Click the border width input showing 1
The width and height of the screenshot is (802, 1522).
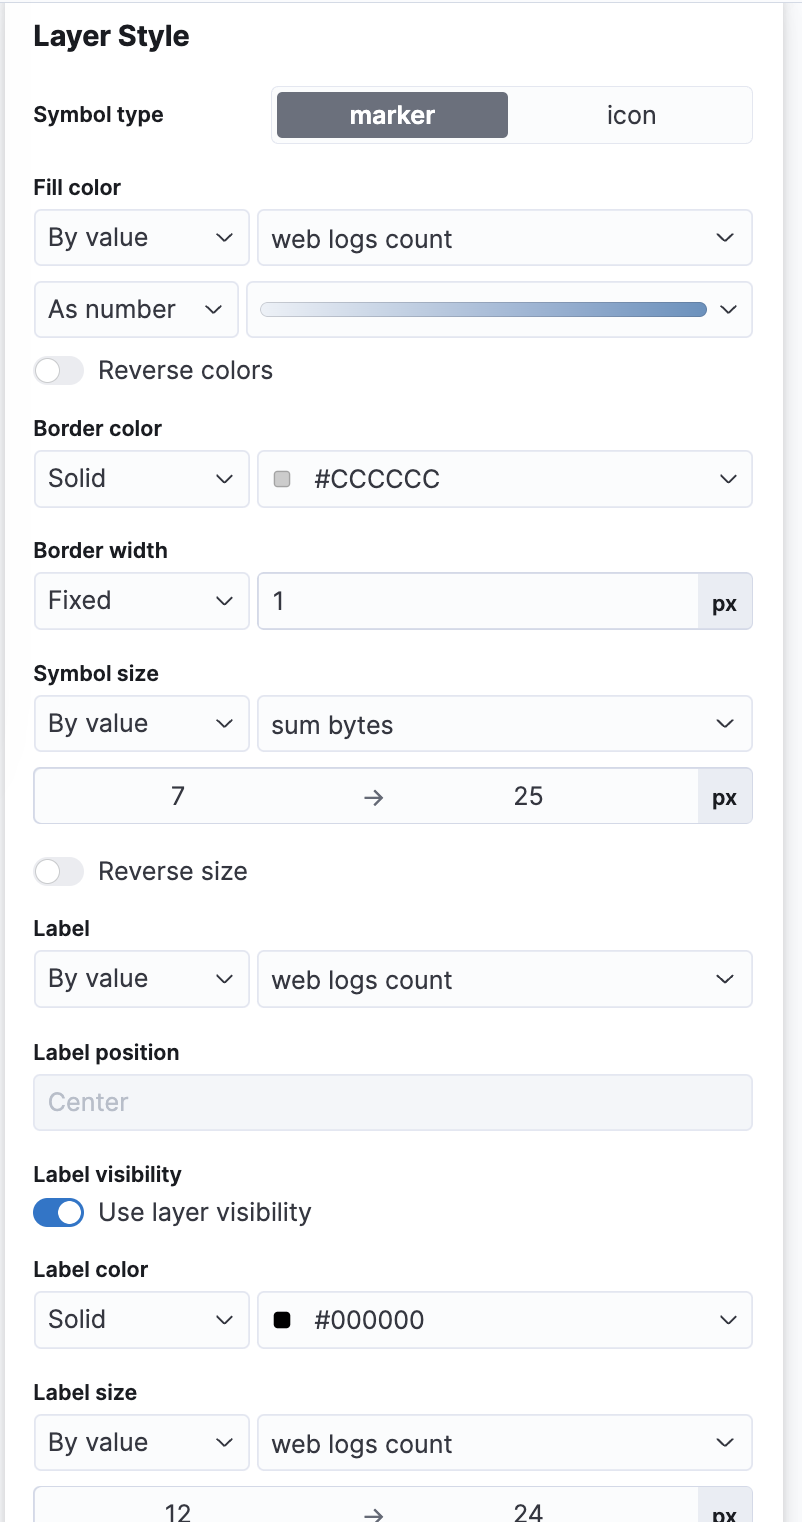point(478,601)
